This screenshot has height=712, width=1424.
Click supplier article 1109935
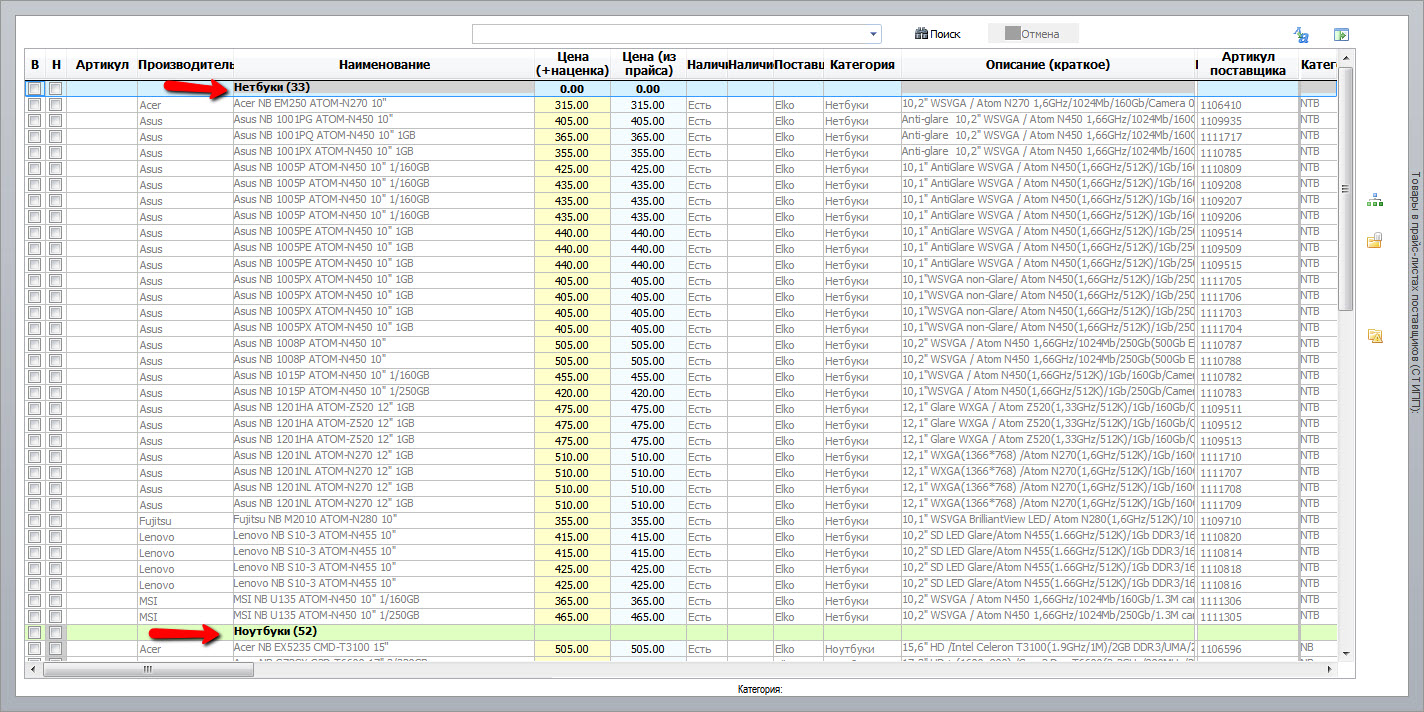(1247, 121)
